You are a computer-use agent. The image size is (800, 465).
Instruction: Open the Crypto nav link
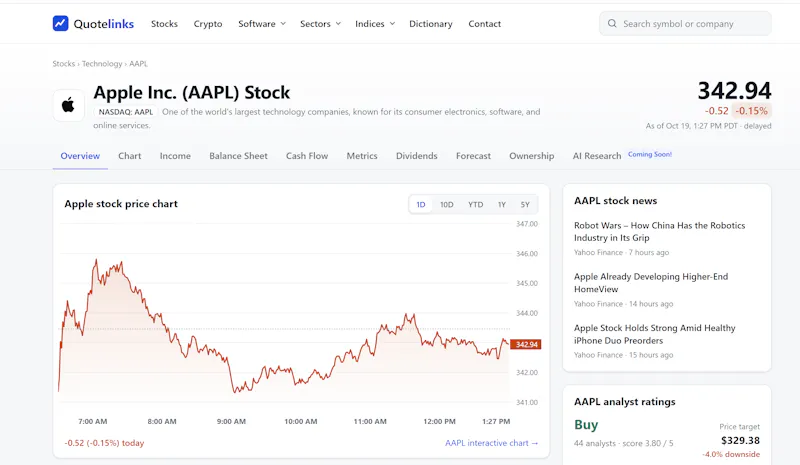208,23
